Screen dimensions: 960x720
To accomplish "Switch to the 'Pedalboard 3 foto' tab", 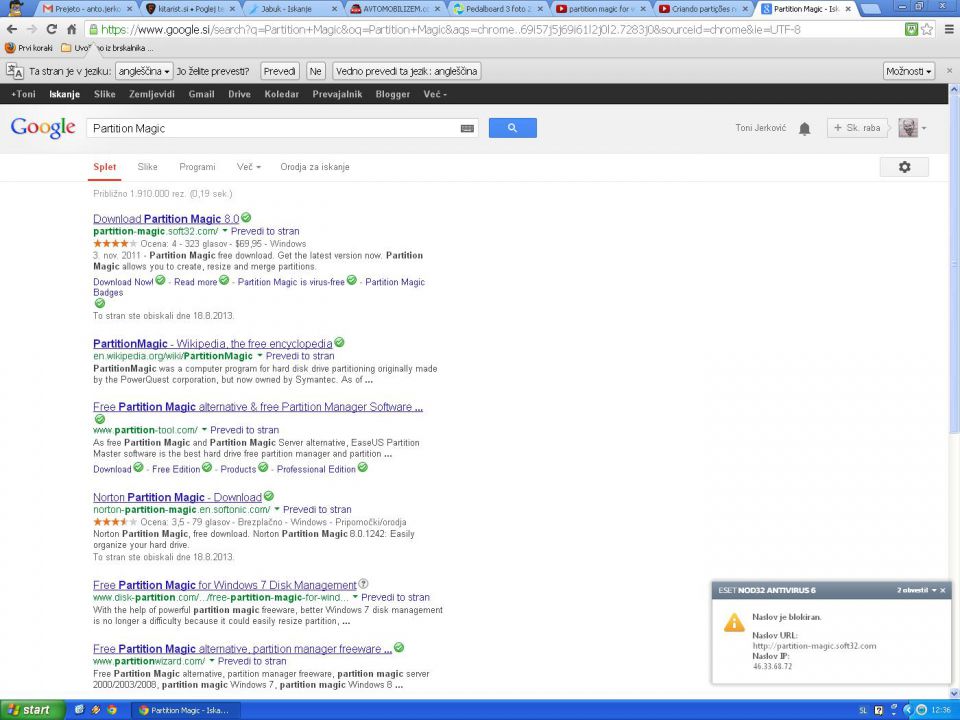I will coord(498,9).
